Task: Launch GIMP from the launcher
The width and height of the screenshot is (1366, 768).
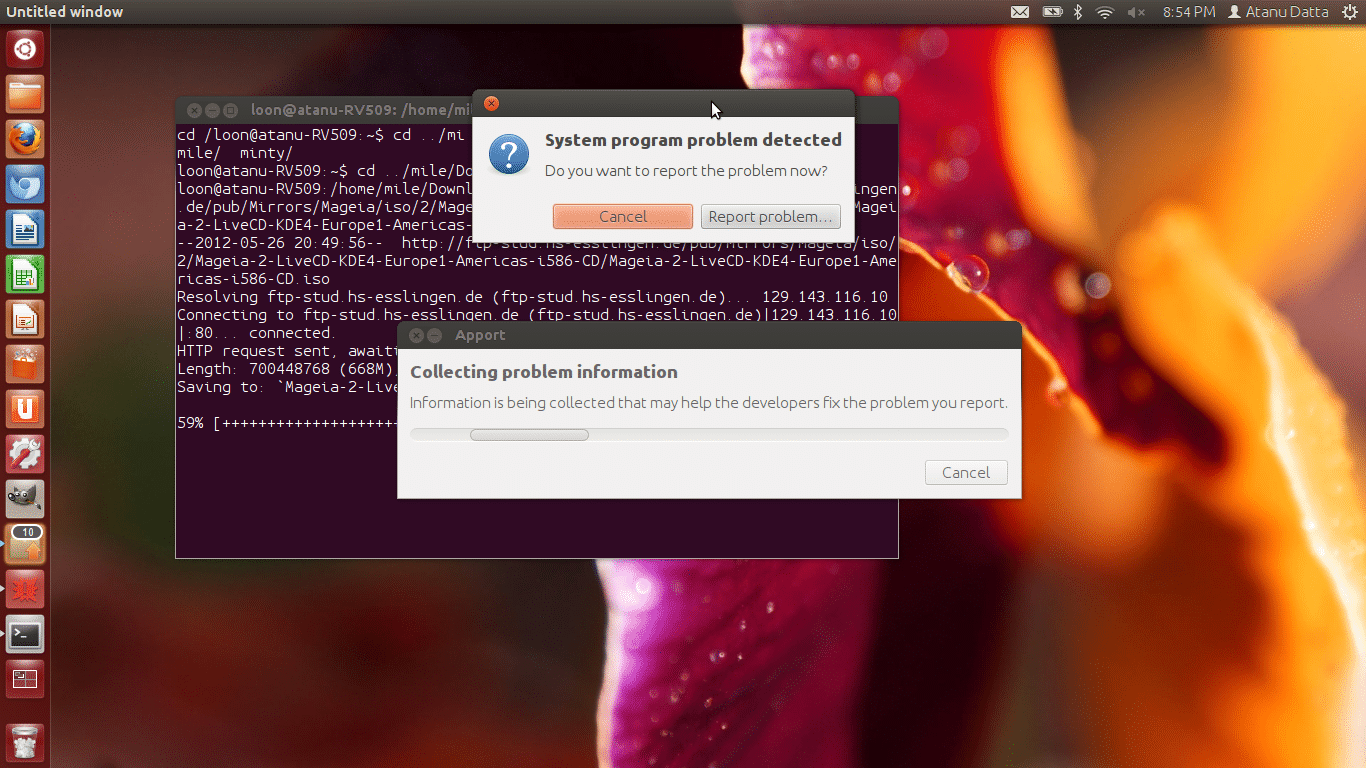Action: tap(25, 499)
